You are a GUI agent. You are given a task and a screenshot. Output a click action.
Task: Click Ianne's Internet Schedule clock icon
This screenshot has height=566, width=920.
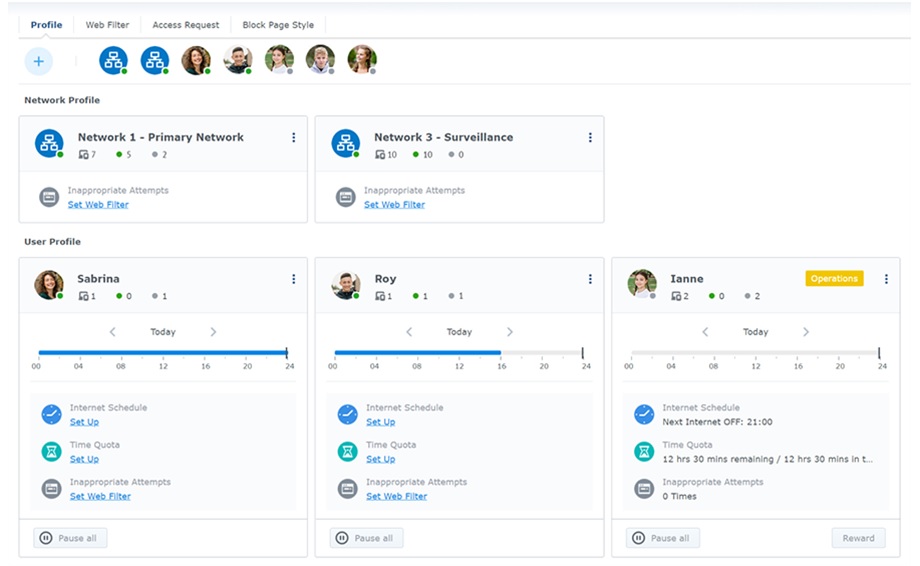tap(644, 415)
